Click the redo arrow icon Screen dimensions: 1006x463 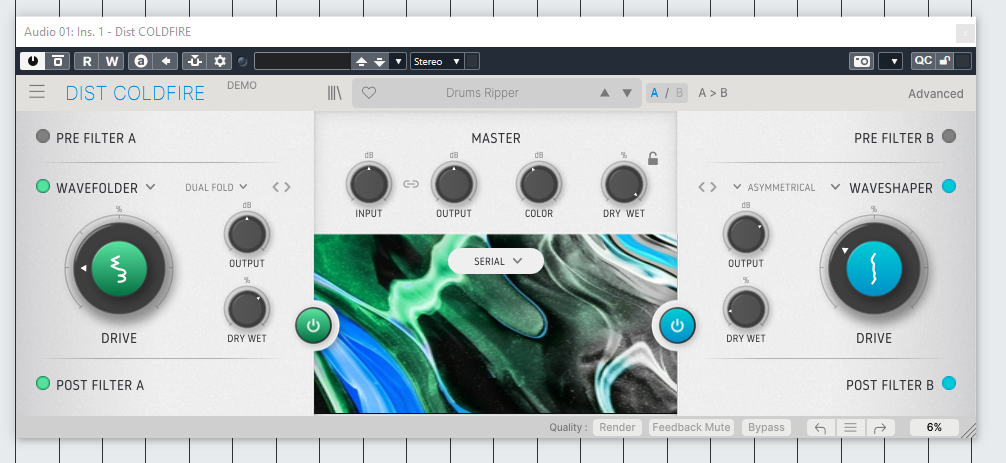tap(880, 428)
